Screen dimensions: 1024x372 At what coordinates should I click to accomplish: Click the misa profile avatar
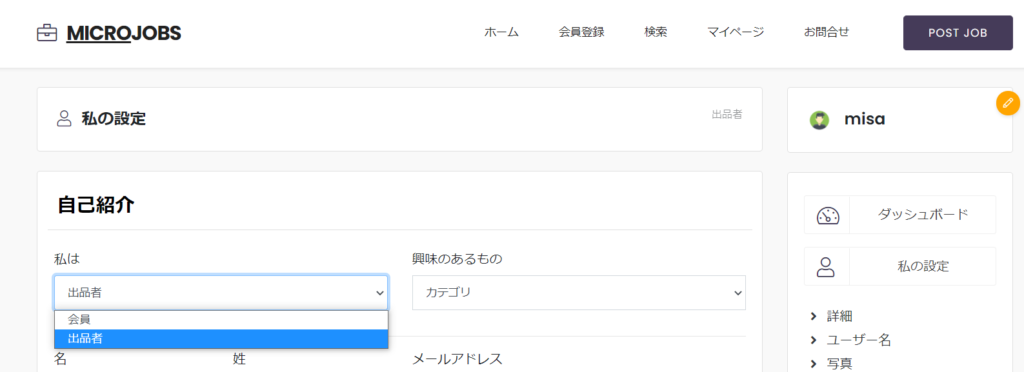click(819, 119)
